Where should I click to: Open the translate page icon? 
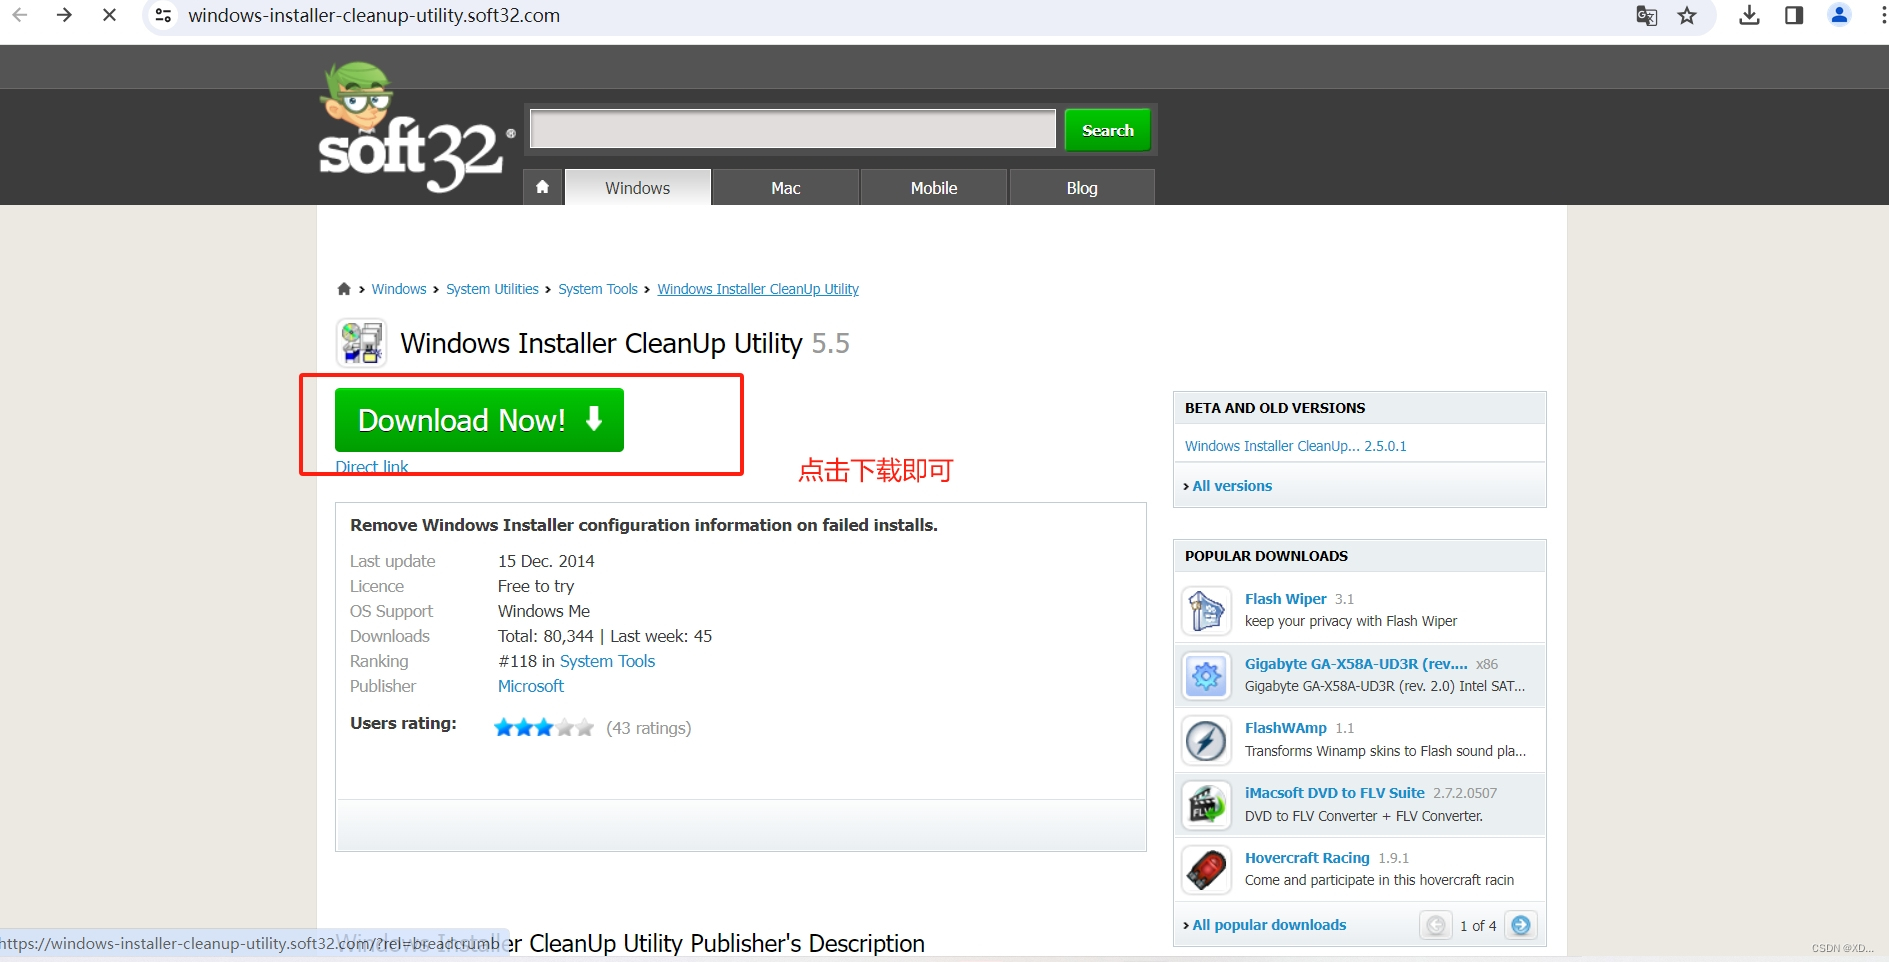tap(1646, 16)
